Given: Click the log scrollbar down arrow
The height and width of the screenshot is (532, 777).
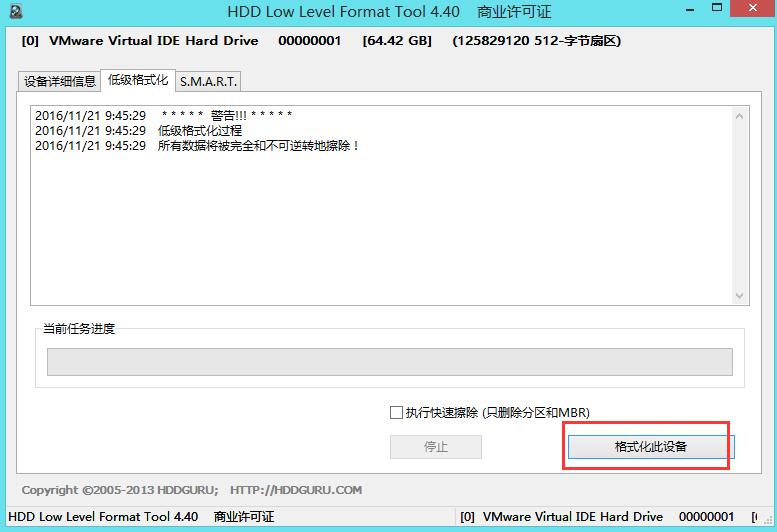Looking at the screenshot, I should tap(739, 296).
